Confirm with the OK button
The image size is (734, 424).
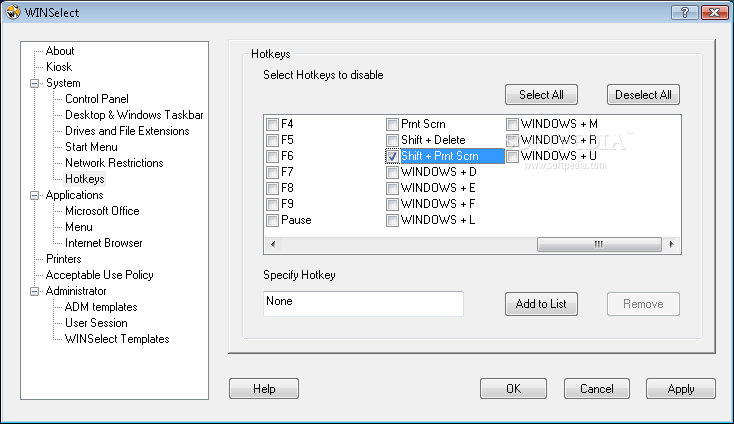[513, 389]
